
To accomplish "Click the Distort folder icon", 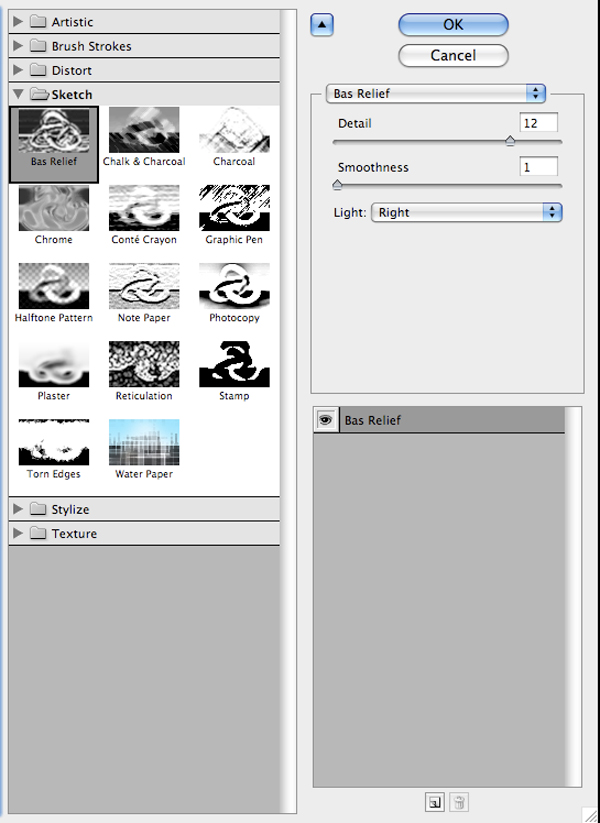I will (38, 70).
